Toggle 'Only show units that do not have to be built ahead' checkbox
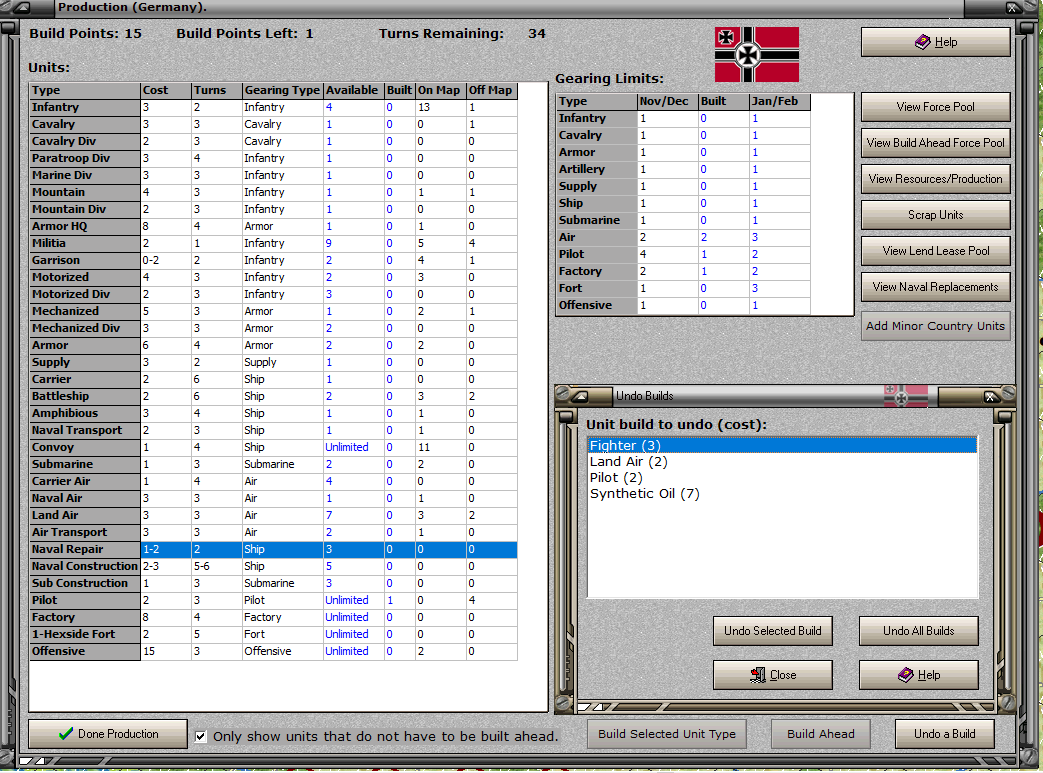The image size is (1043, 773). pyautogui.click(x=200, y=736)
